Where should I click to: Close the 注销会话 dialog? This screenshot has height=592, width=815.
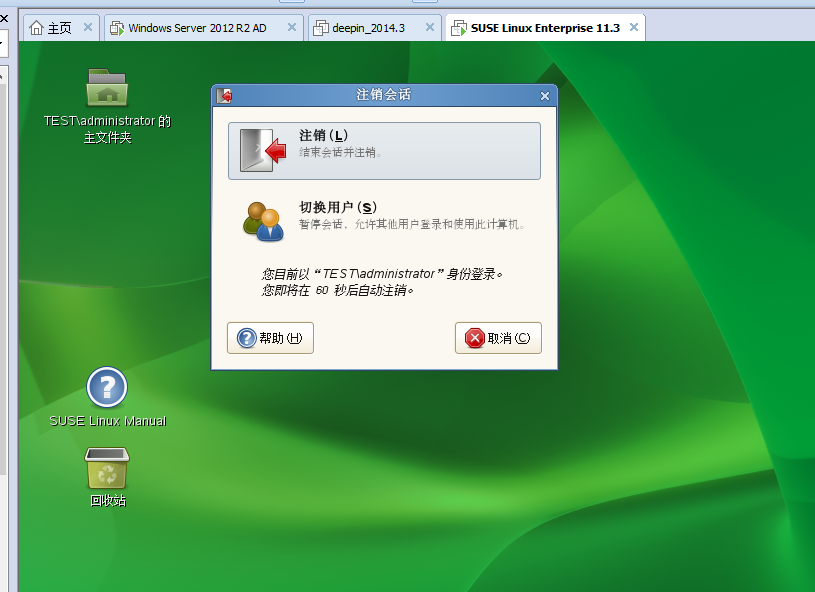click(x=545, y=96)
